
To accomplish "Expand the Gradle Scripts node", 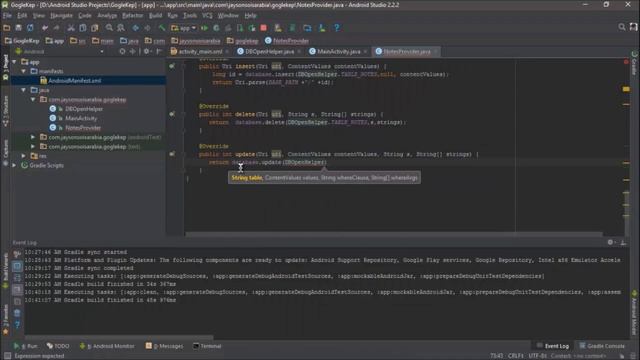I will (15, 165).
